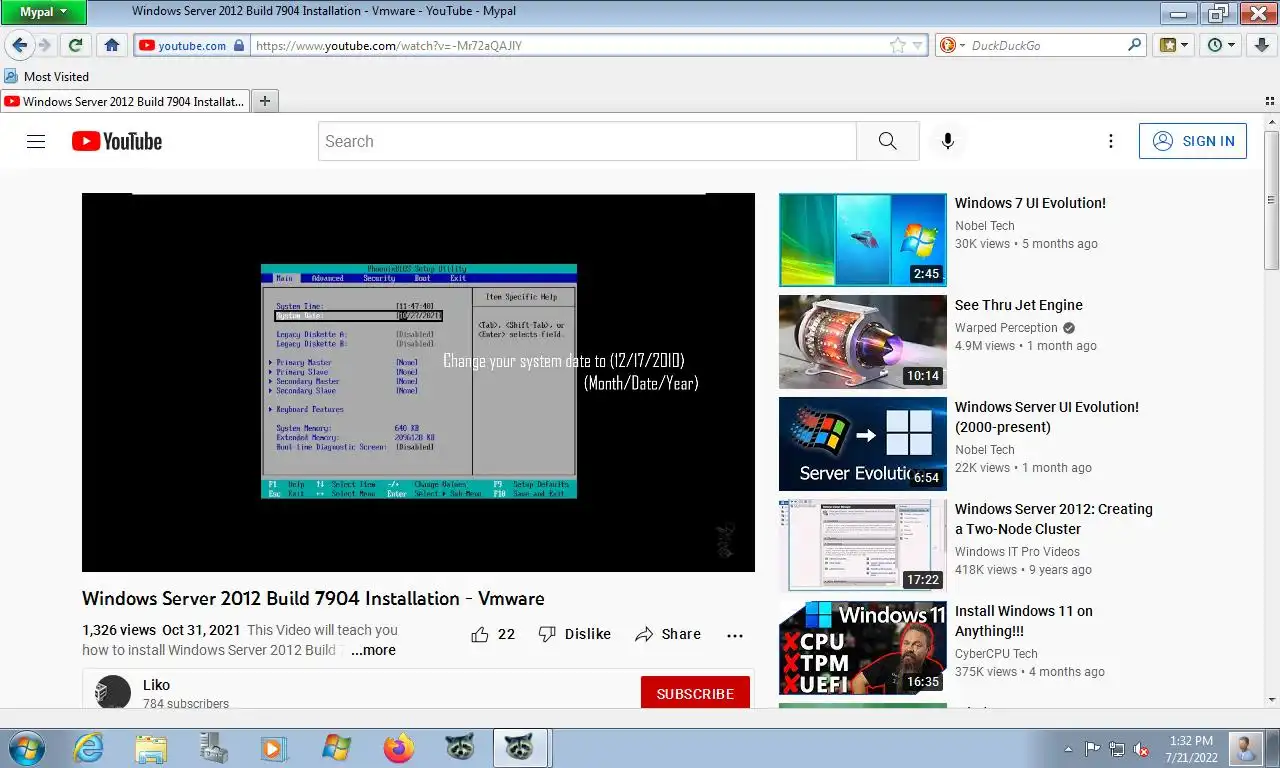
Task: Click the CyberCPU Tech channel name
Action: 996,654
